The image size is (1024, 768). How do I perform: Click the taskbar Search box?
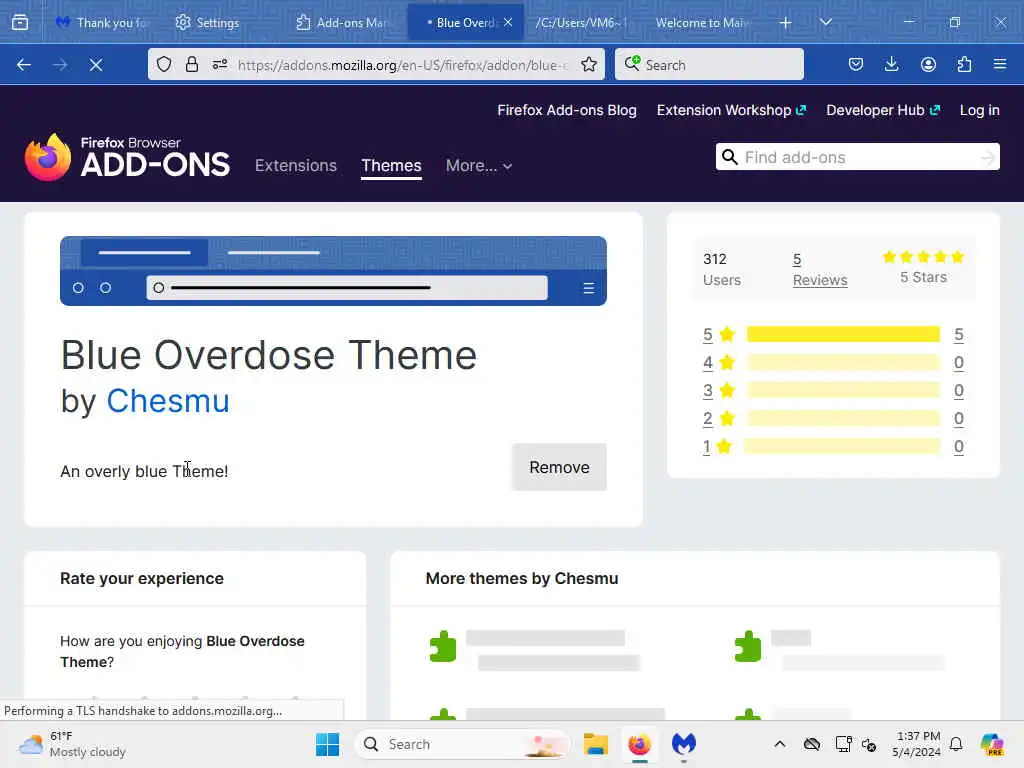point(462,744)
